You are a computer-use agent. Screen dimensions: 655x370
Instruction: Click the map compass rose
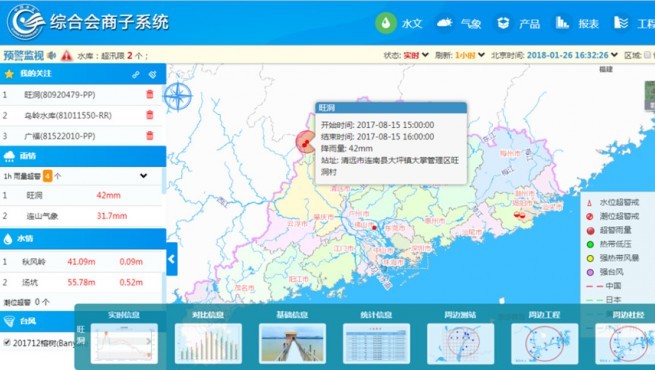(178, 96)
